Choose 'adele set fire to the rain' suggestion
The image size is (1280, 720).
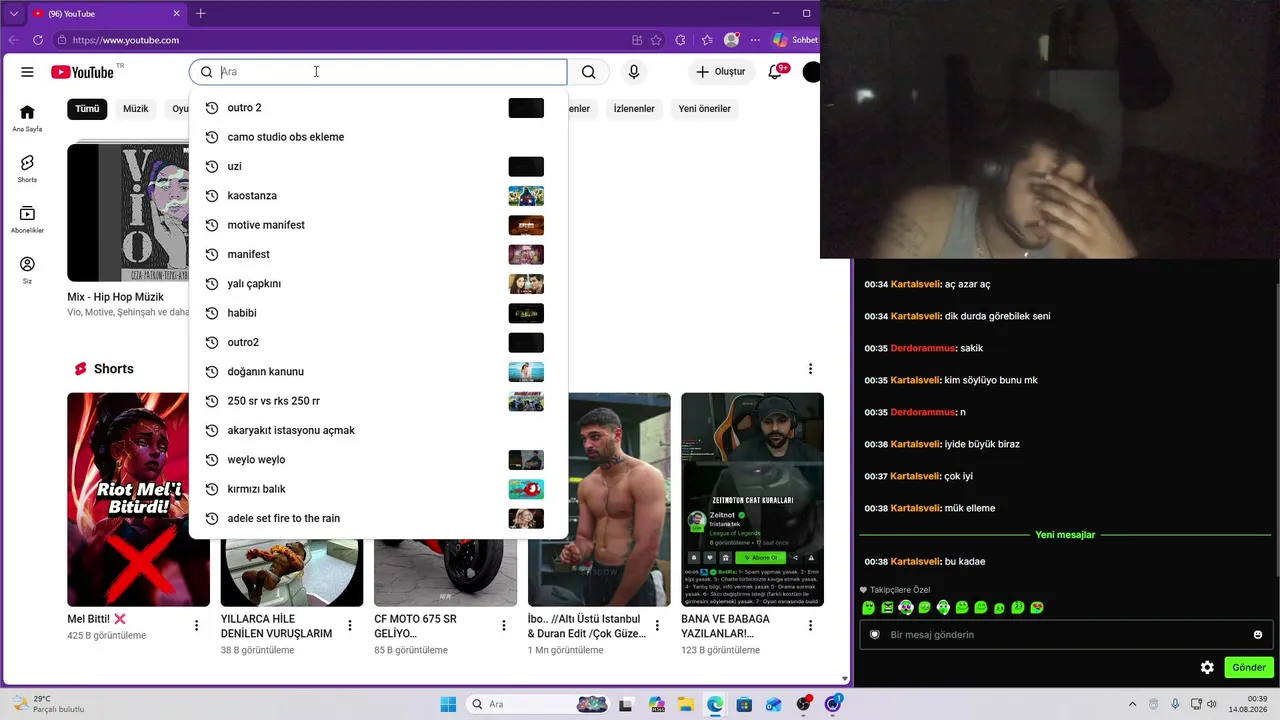(378, 518)
